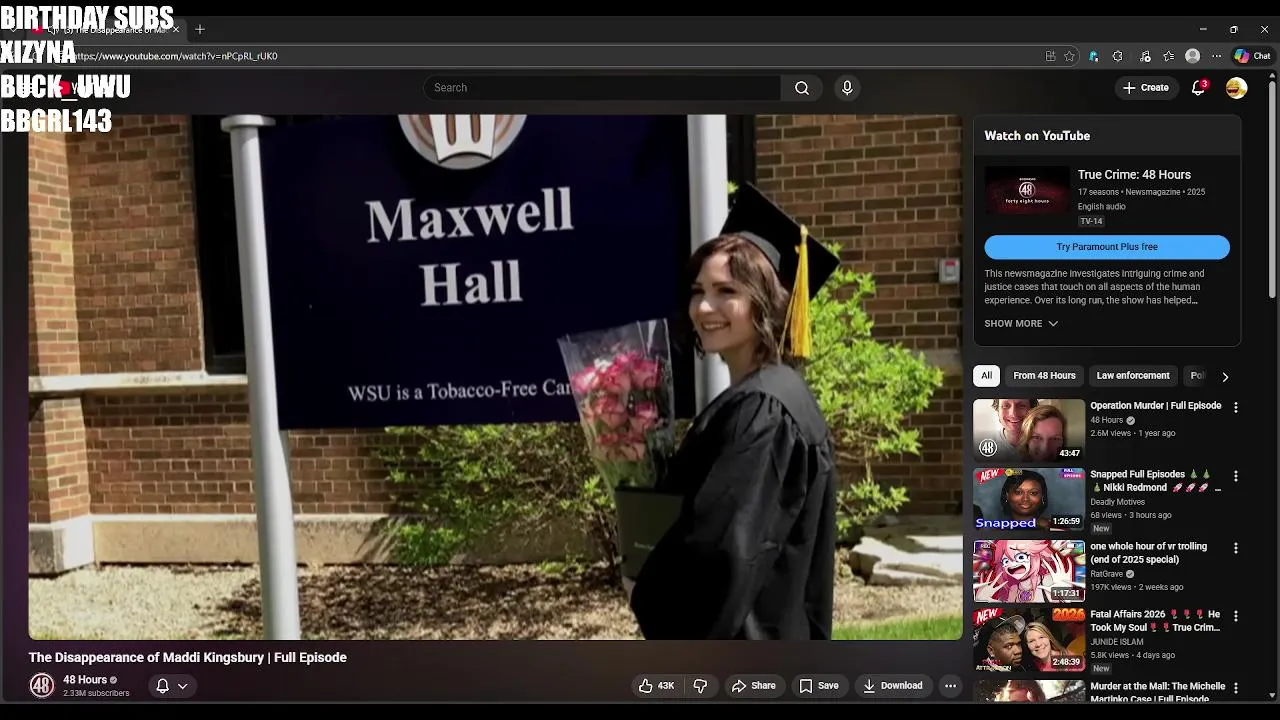
Task: Open 'Murder at the Mall' video title
Action: click(1158, 692)
